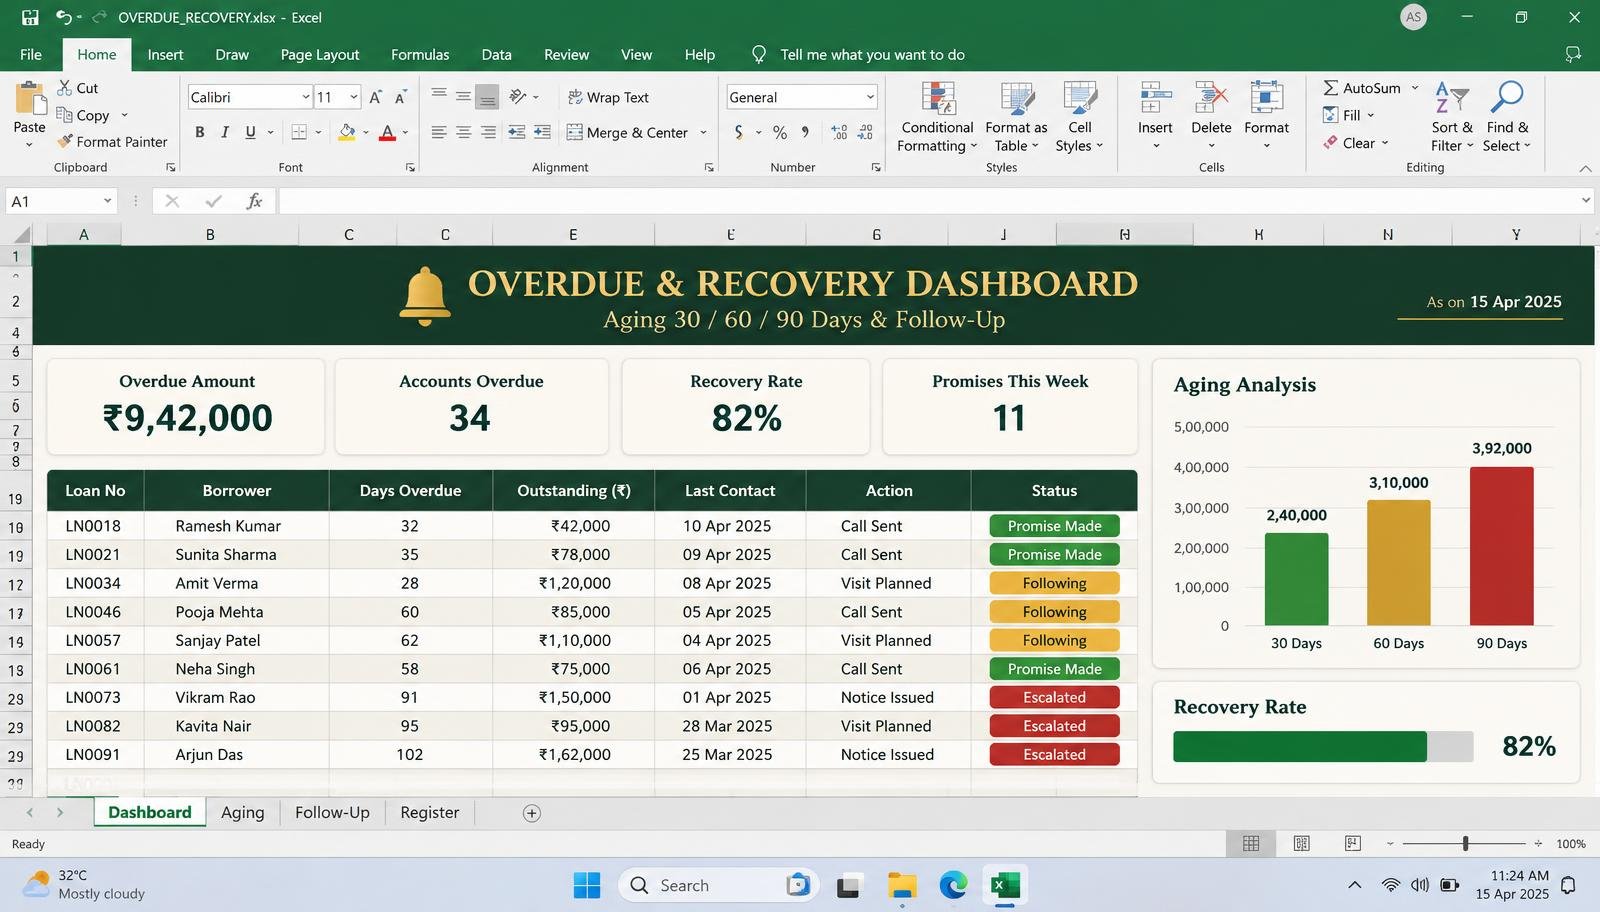Open the General number format dropdown
This screenshot has width=1600, height=912.
coord(870,97)
